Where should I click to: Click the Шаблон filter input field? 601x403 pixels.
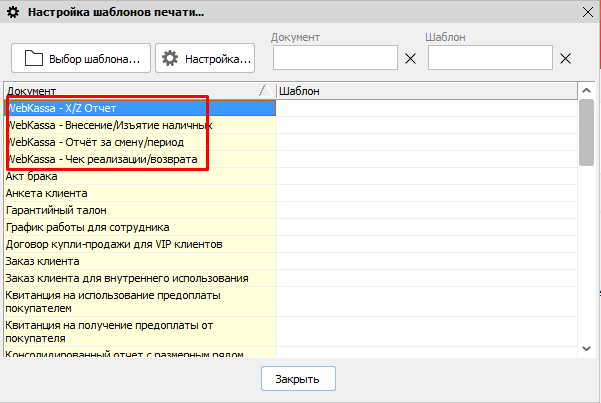tap(490, 58)
